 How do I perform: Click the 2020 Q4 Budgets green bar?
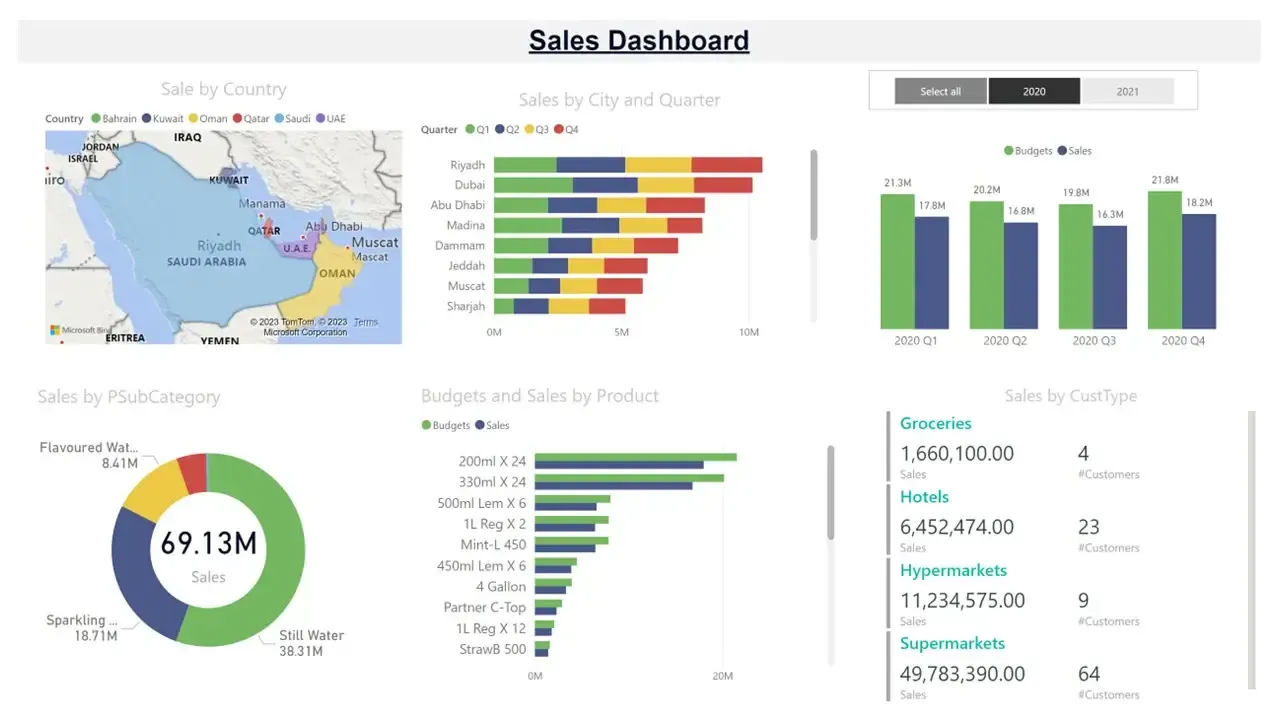coord(1164,260)
